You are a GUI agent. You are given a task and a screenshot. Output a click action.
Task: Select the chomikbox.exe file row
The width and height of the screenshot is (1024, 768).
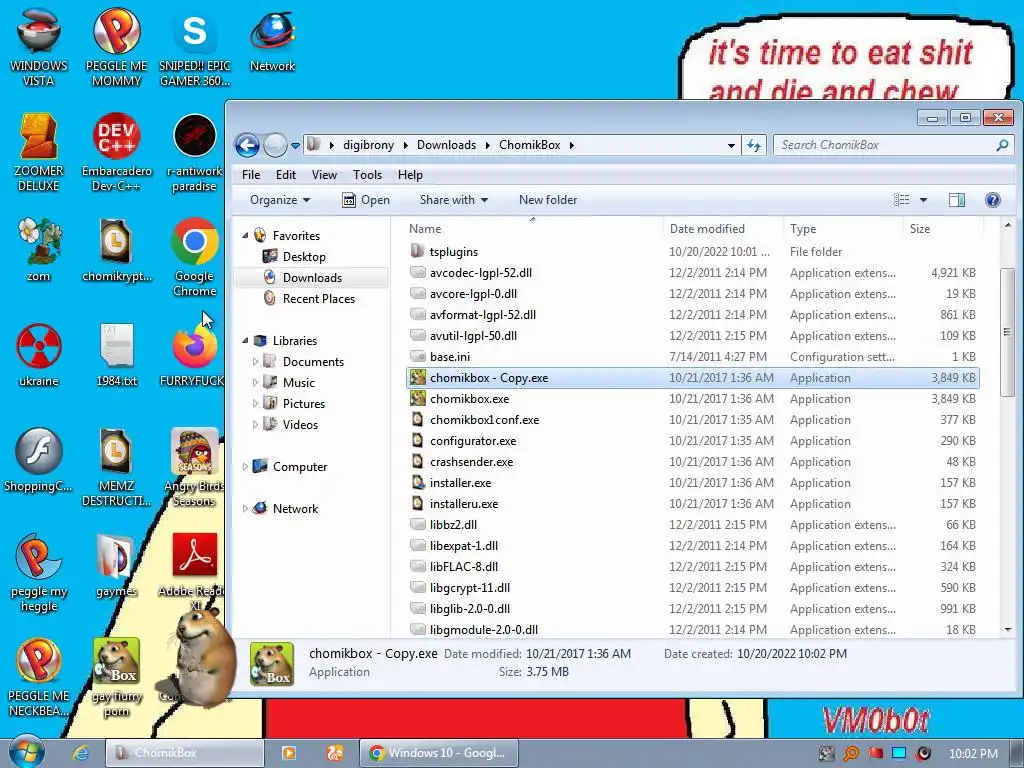tap(692, 398)
